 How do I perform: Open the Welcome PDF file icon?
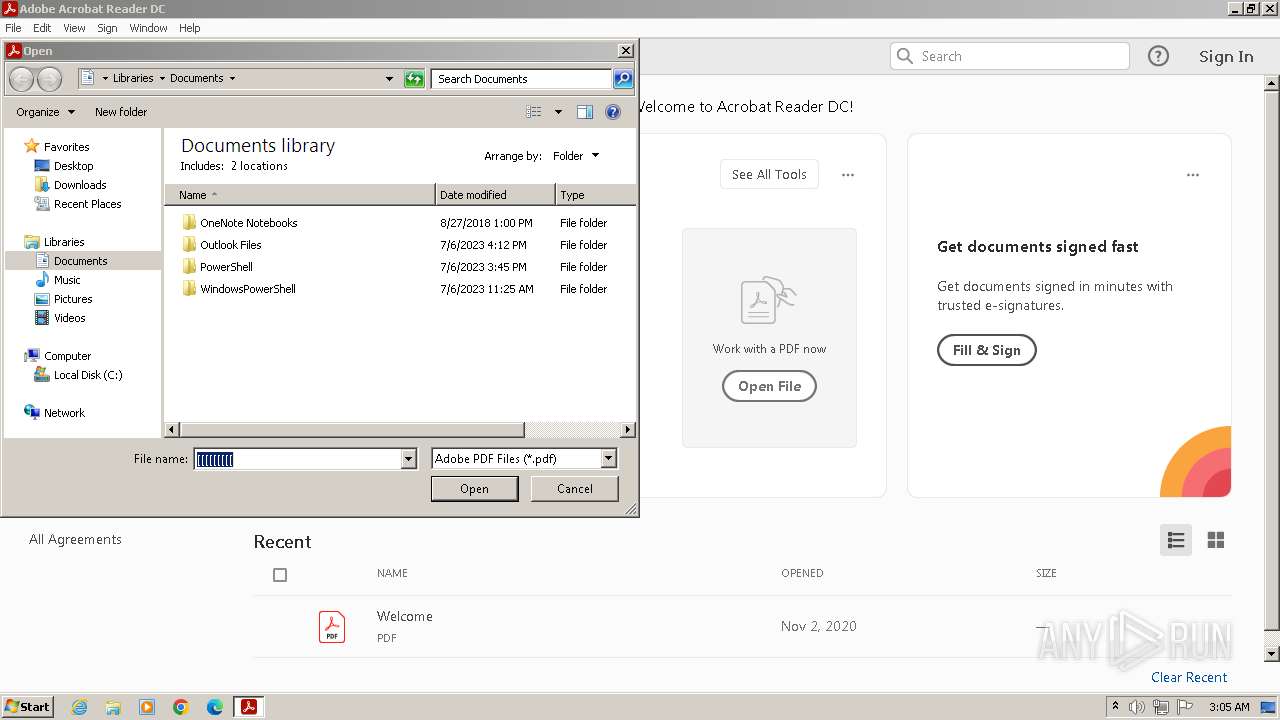tap(332, 627)
